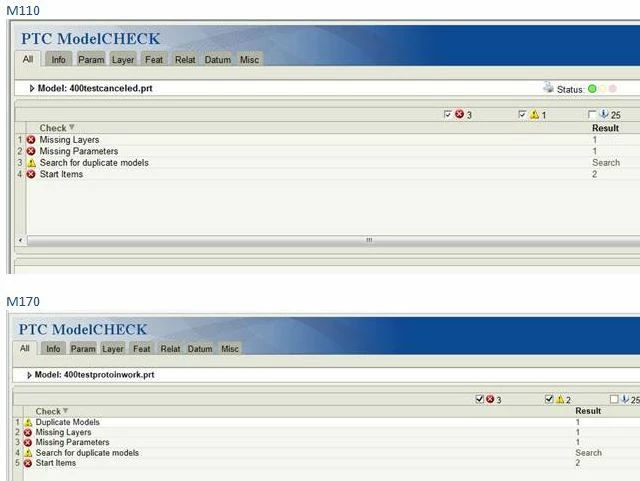
Task: Click error icon beside Missing Layers in M110
Action: 31,140
